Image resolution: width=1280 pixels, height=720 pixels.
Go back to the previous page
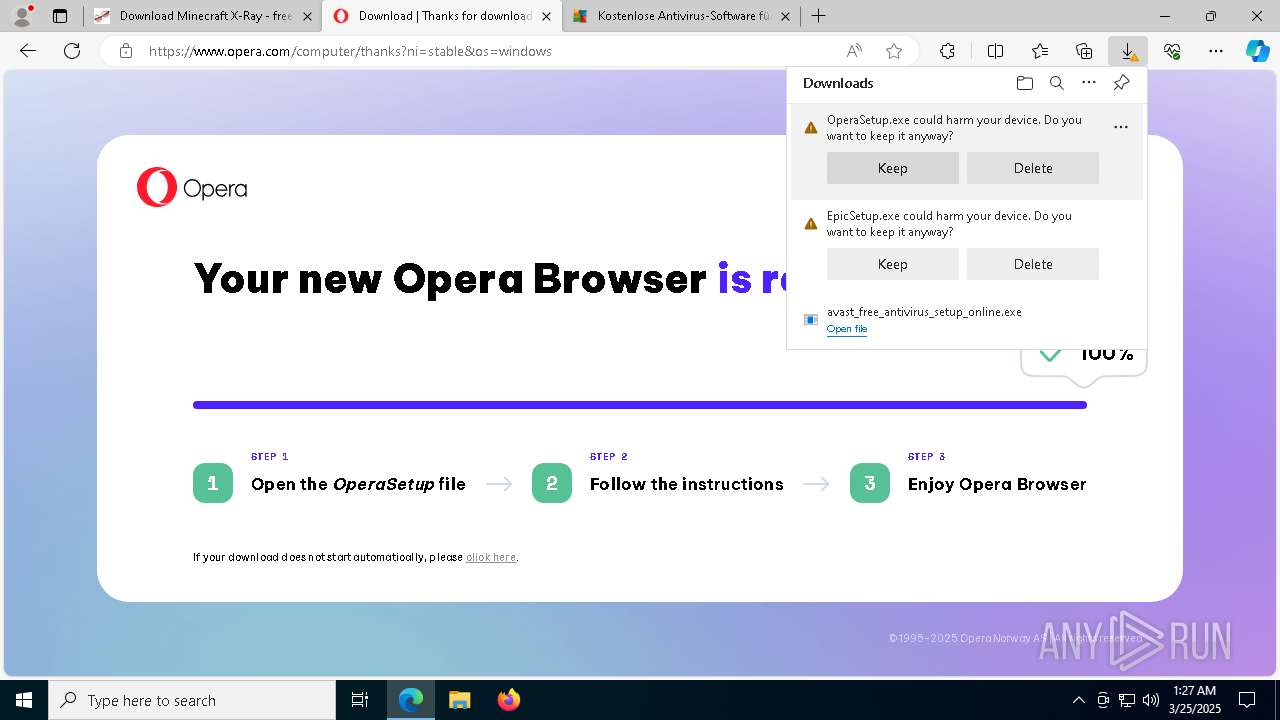click(28, 51)
